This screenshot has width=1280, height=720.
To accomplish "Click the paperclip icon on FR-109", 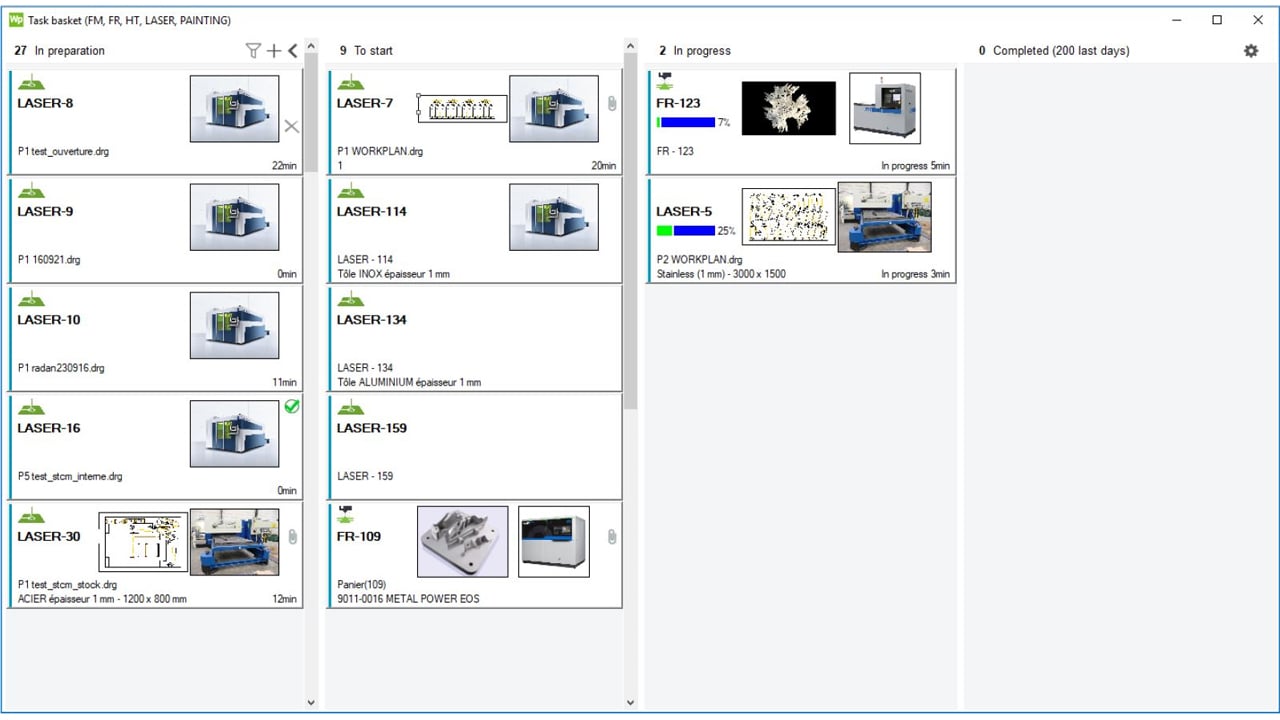I will pos(612,537).
